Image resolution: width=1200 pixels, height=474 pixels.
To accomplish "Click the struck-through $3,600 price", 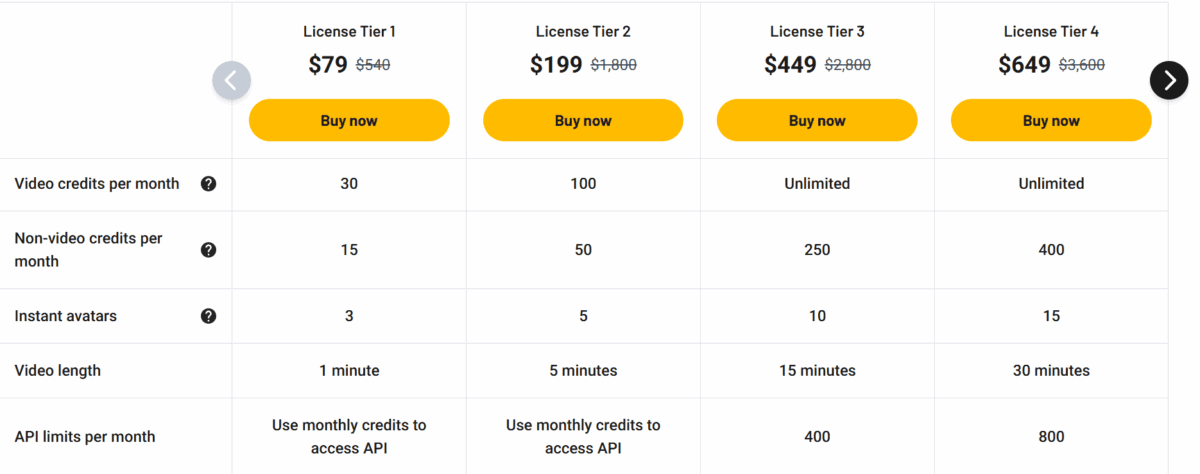I will [x=1081, y=66].
